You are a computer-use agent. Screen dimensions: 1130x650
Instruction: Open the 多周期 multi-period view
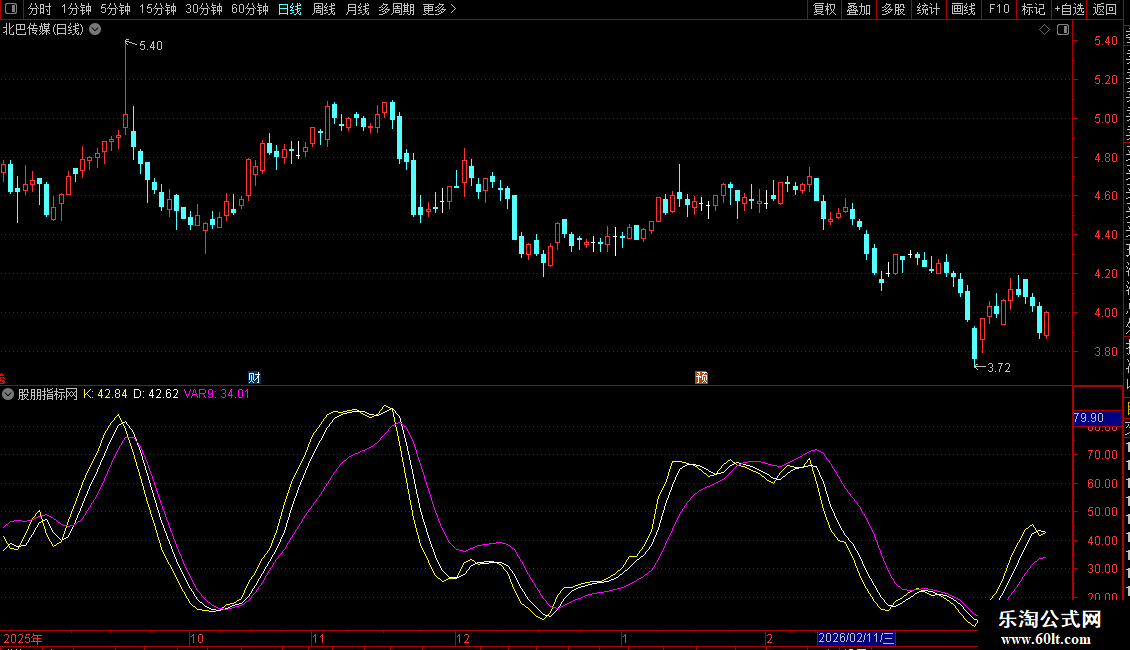[x=396, y=9]
